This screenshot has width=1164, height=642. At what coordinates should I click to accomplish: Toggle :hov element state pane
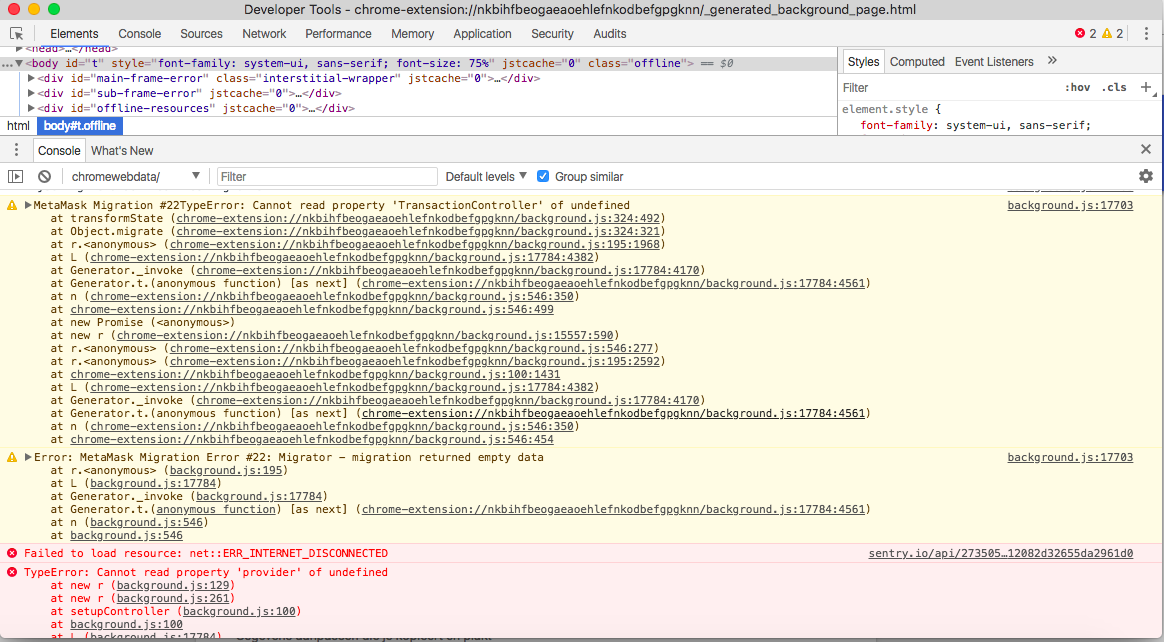[1077, 88]
